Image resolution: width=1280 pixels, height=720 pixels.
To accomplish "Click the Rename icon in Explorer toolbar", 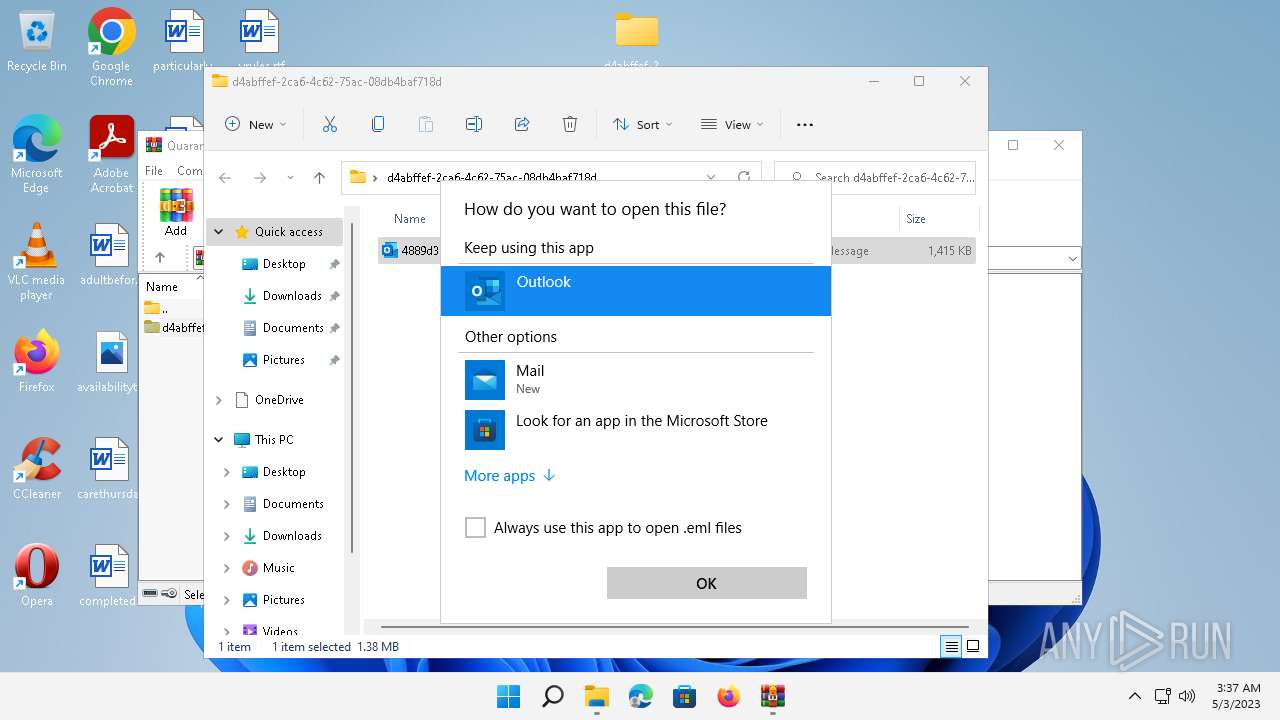I will point(474,124).
